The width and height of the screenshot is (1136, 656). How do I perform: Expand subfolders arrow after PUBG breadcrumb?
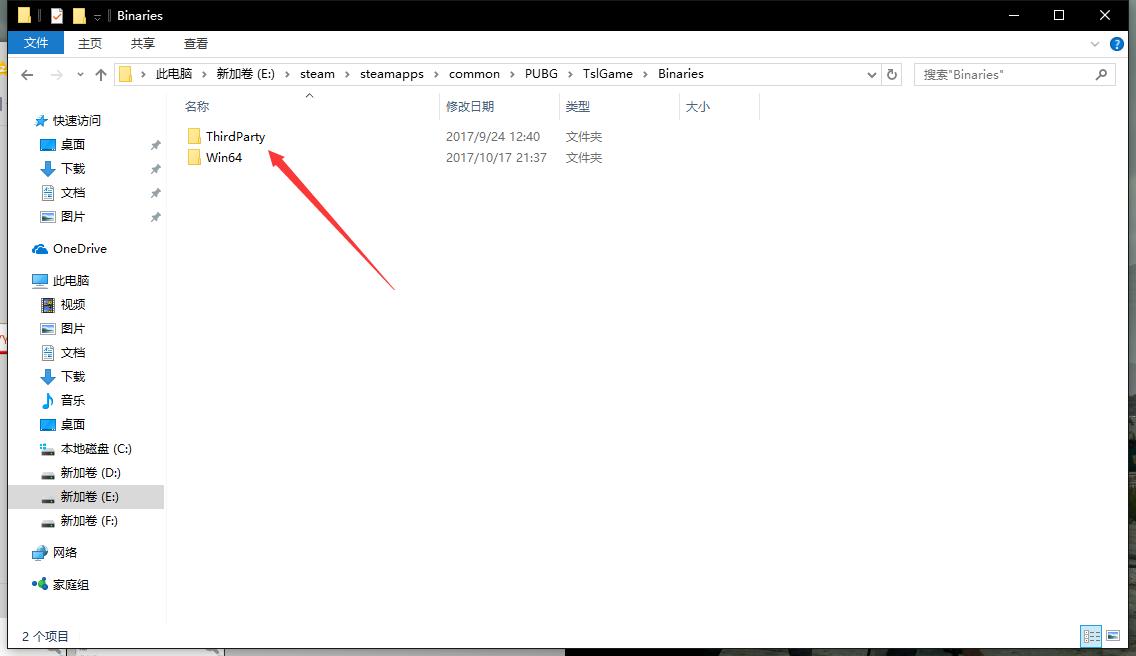(570, 74)
